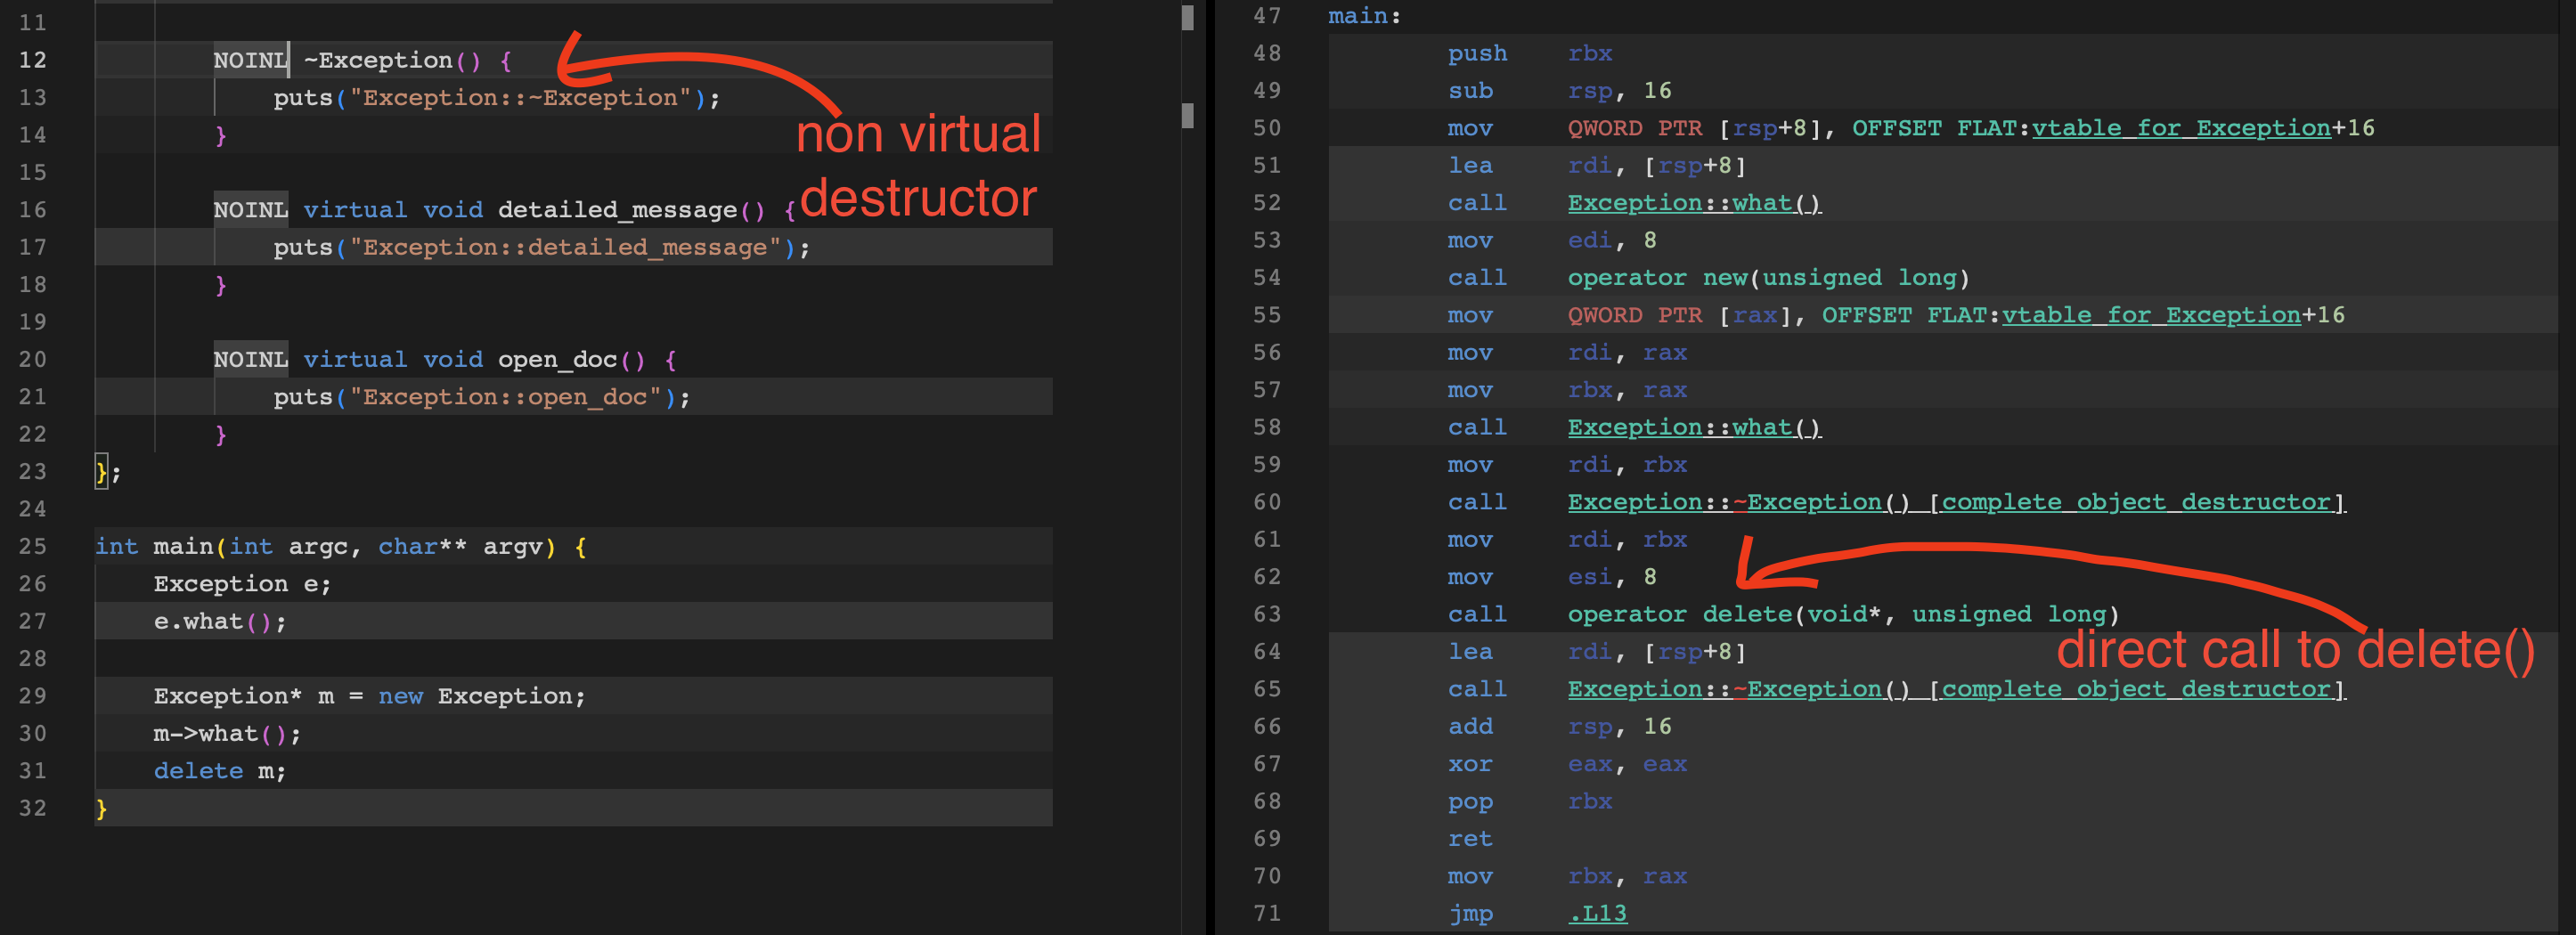Viewport: 2576px width, 935px height.
Task: Select assembly line number 47
Action: (1267, 16)
